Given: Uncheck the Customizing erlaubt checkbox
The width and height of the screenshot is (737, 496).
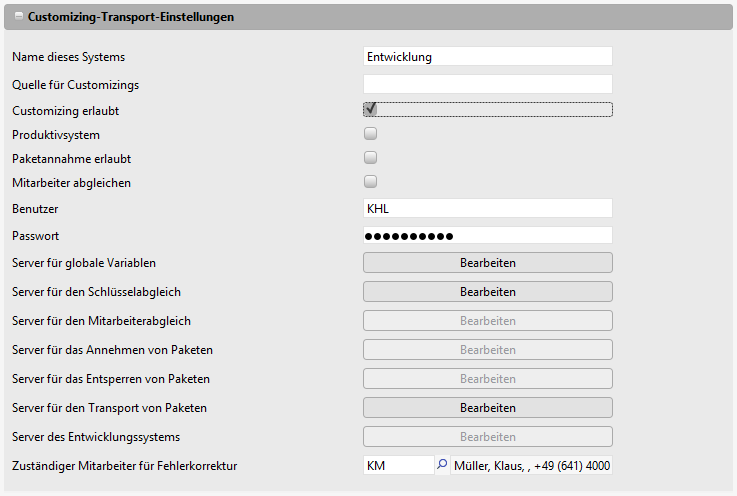Looking at the screenshot, I should pos(370,109).
